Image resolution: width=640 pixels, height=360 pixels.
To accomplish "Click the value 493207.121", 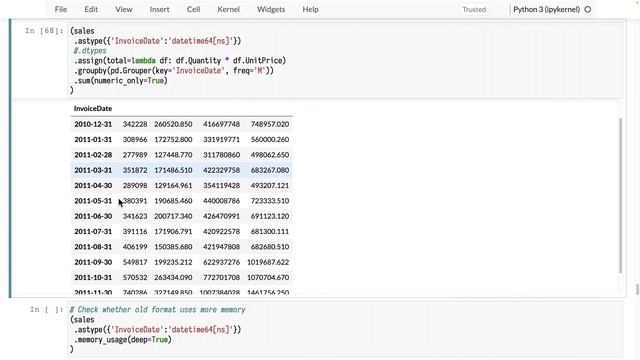I will (270, 185).
